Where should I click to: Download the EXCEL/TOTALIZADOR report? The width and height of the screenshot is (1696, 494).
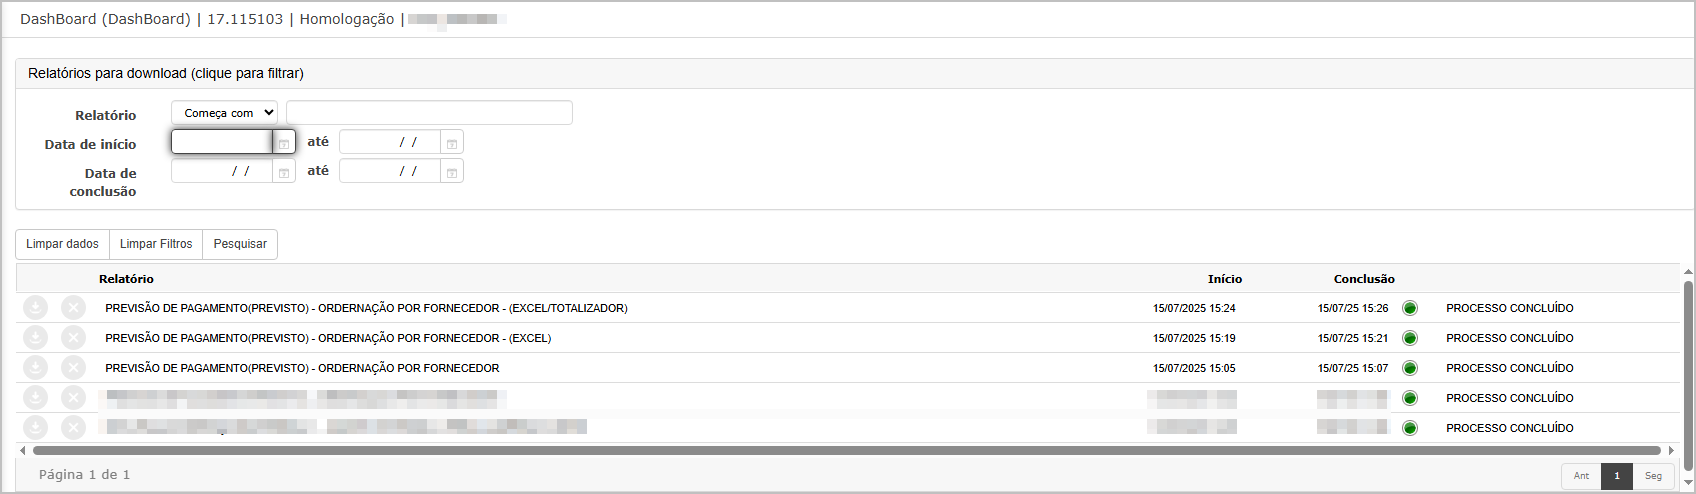point(35,308)
